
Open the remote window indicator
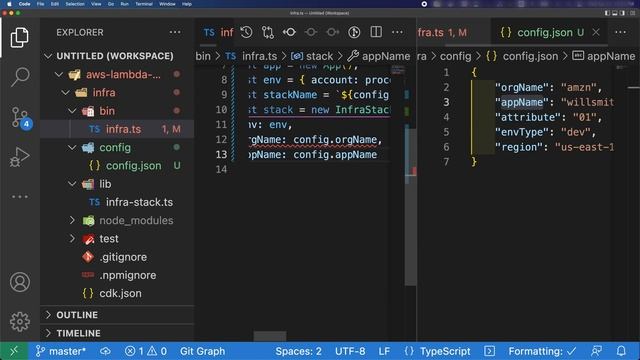point(14,351)
